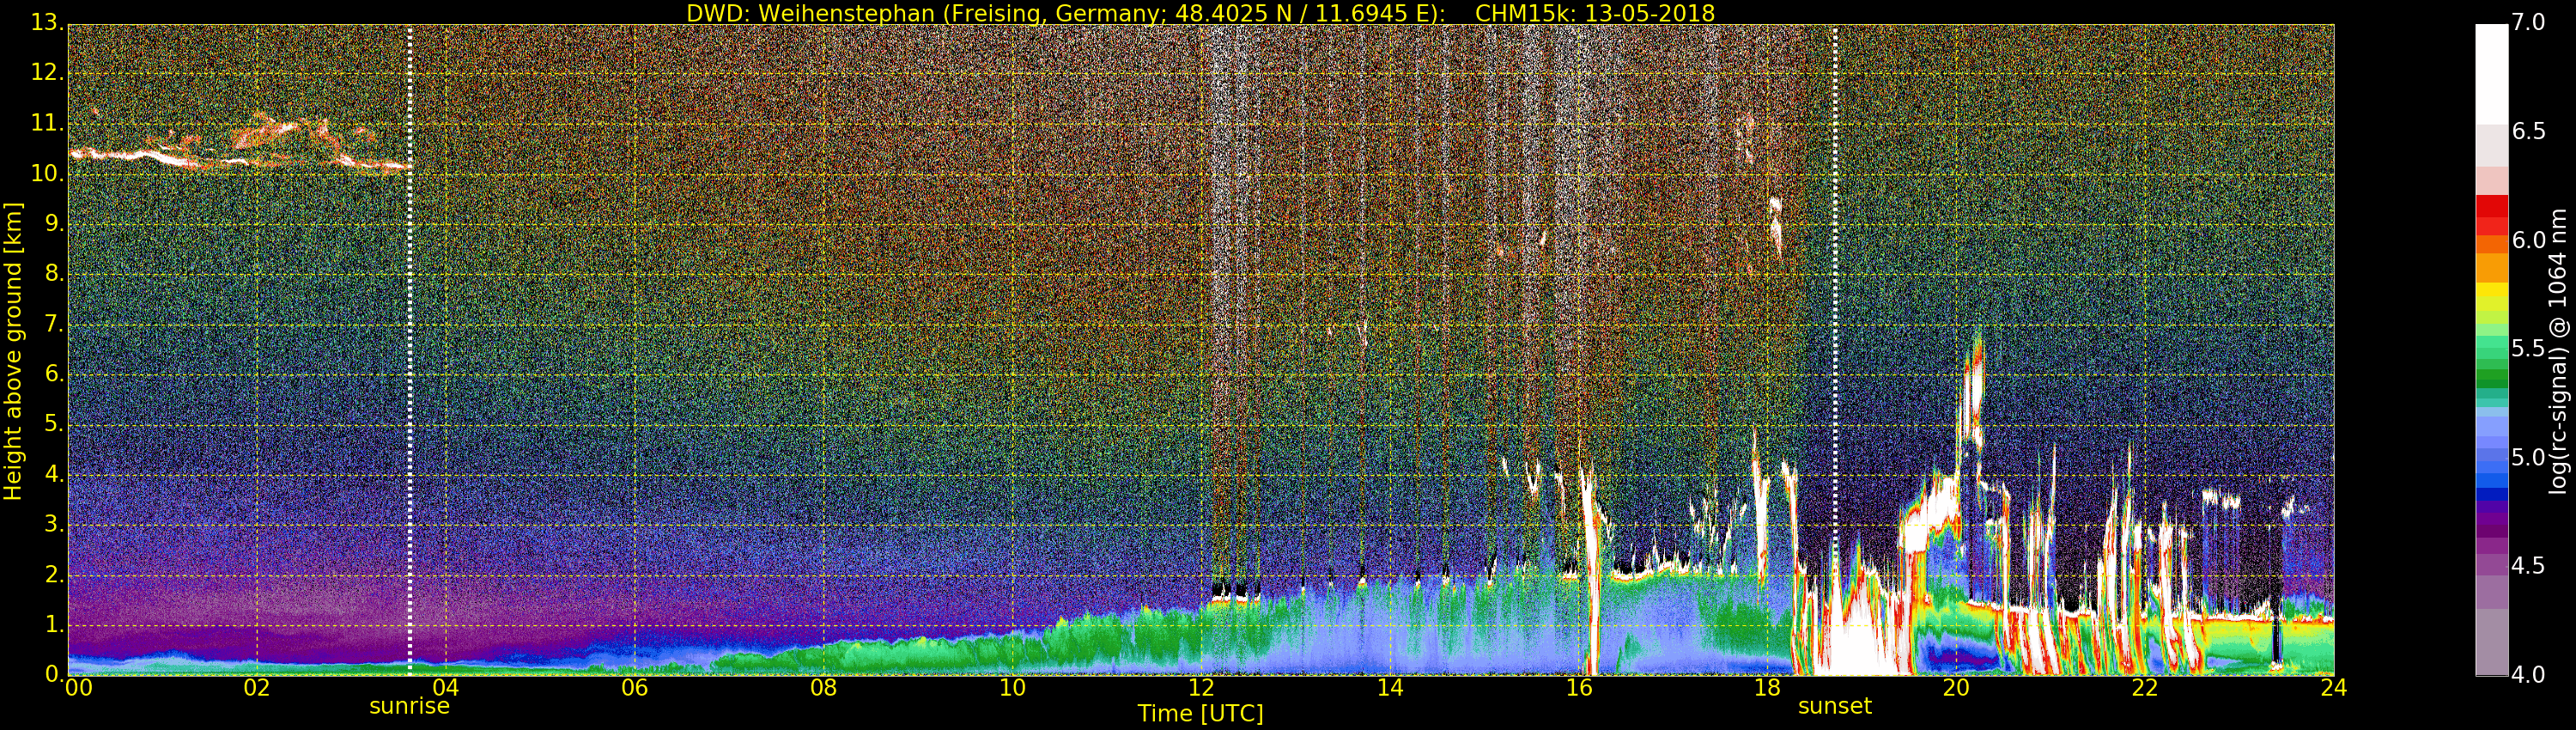The width and height of the screenshot is (2576, 730).
Task: Click the "sunset" label under the time axis
Action: tap(1835, 706)
